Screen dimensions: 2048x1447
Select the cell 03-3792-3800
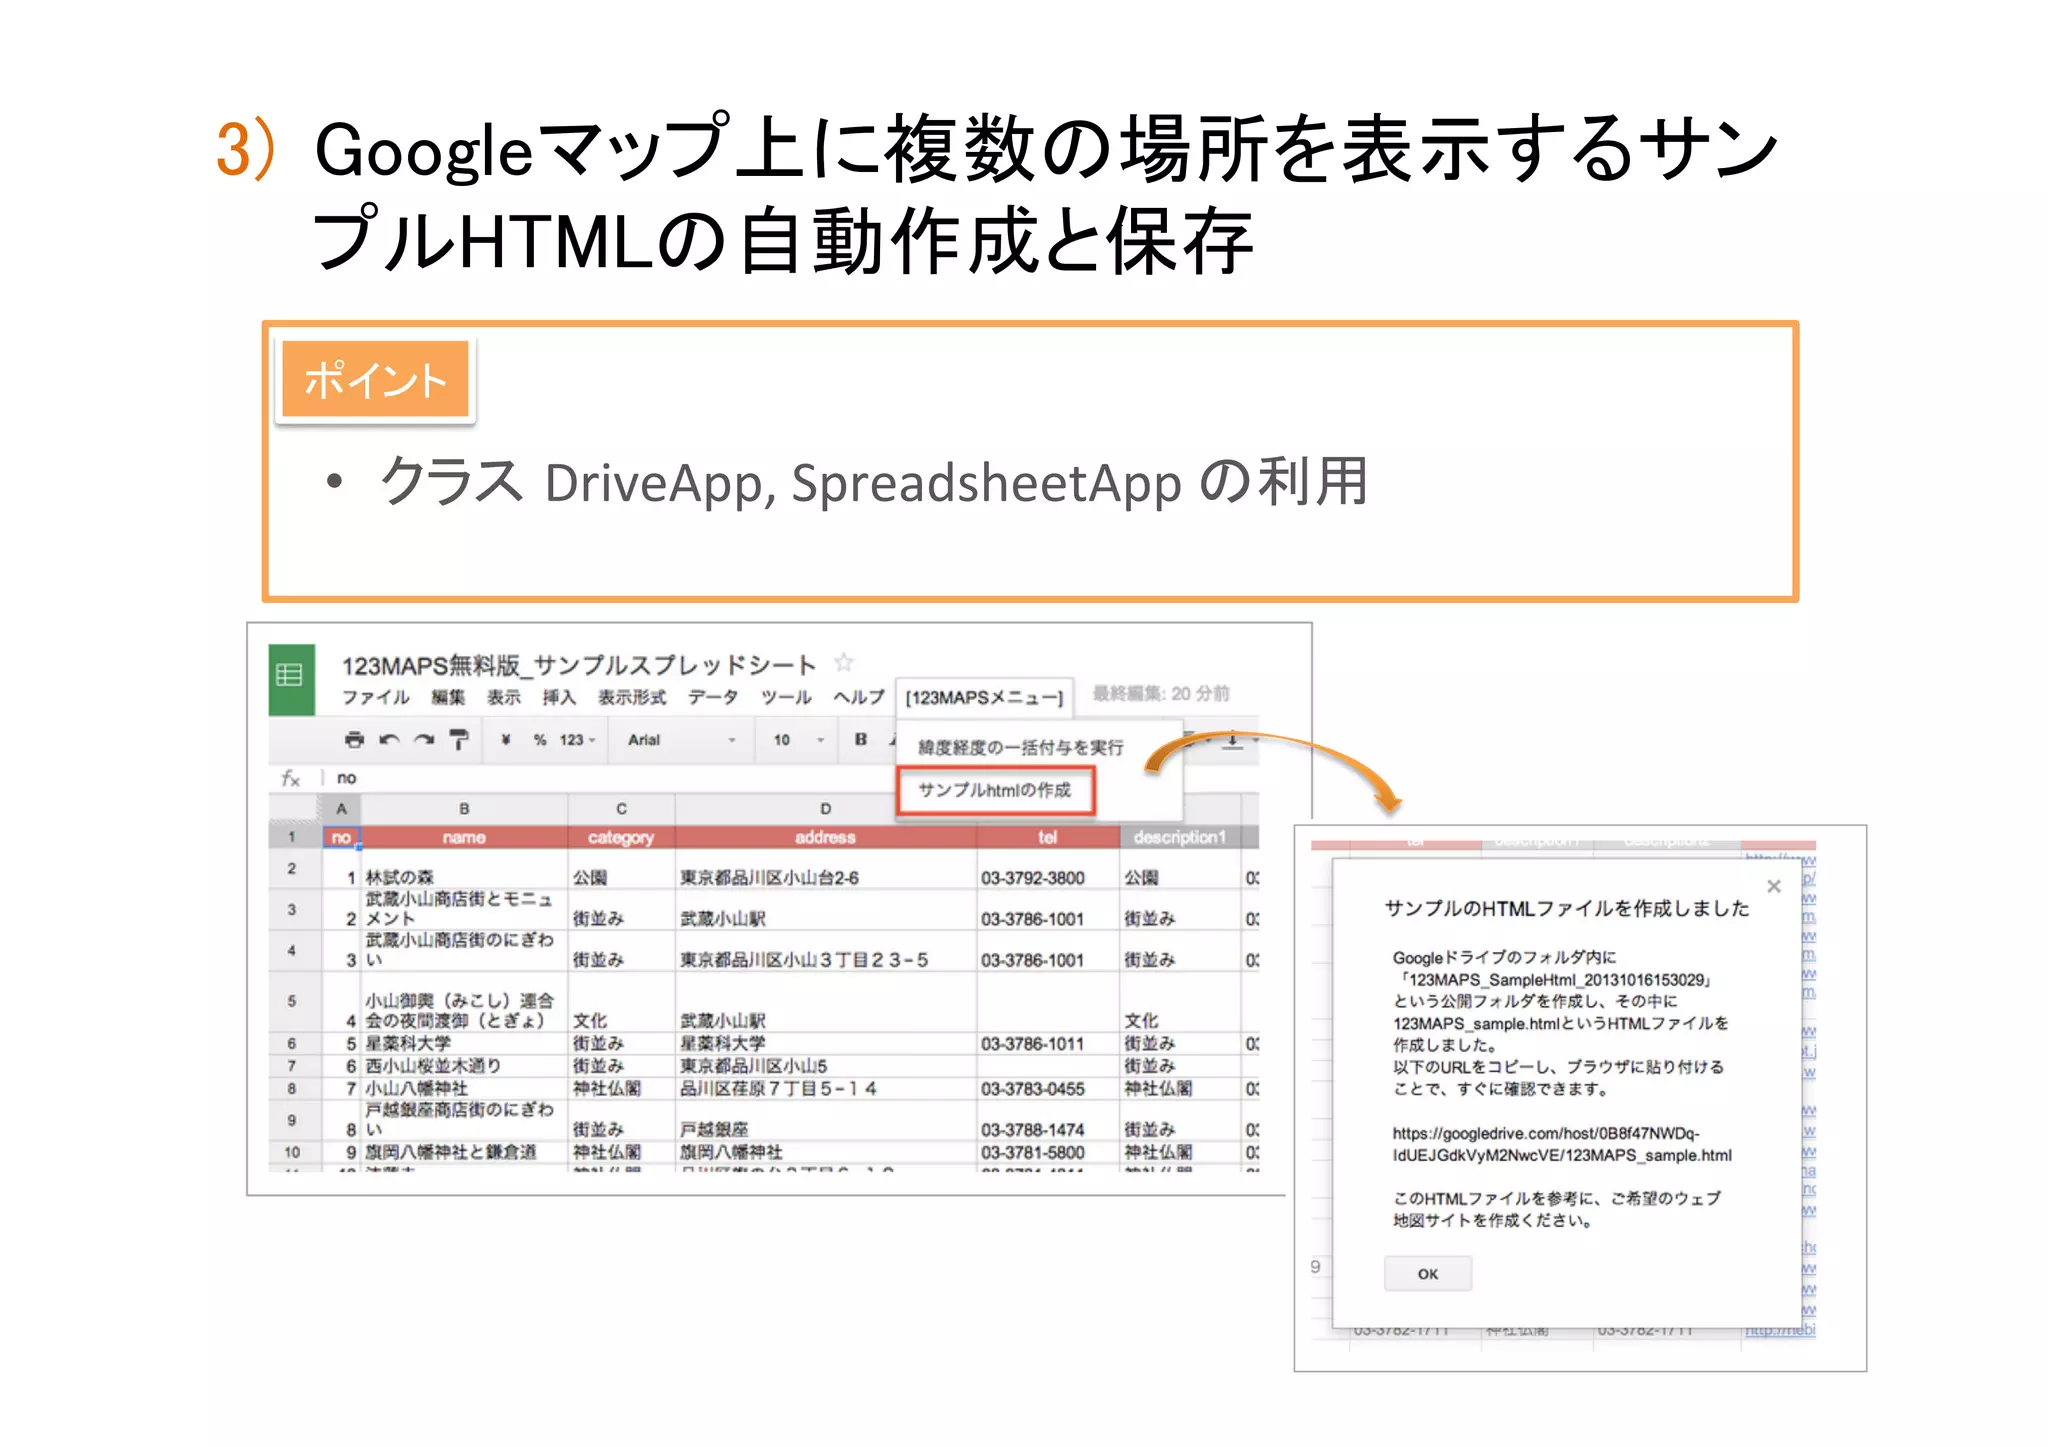tap(1047, 869)
